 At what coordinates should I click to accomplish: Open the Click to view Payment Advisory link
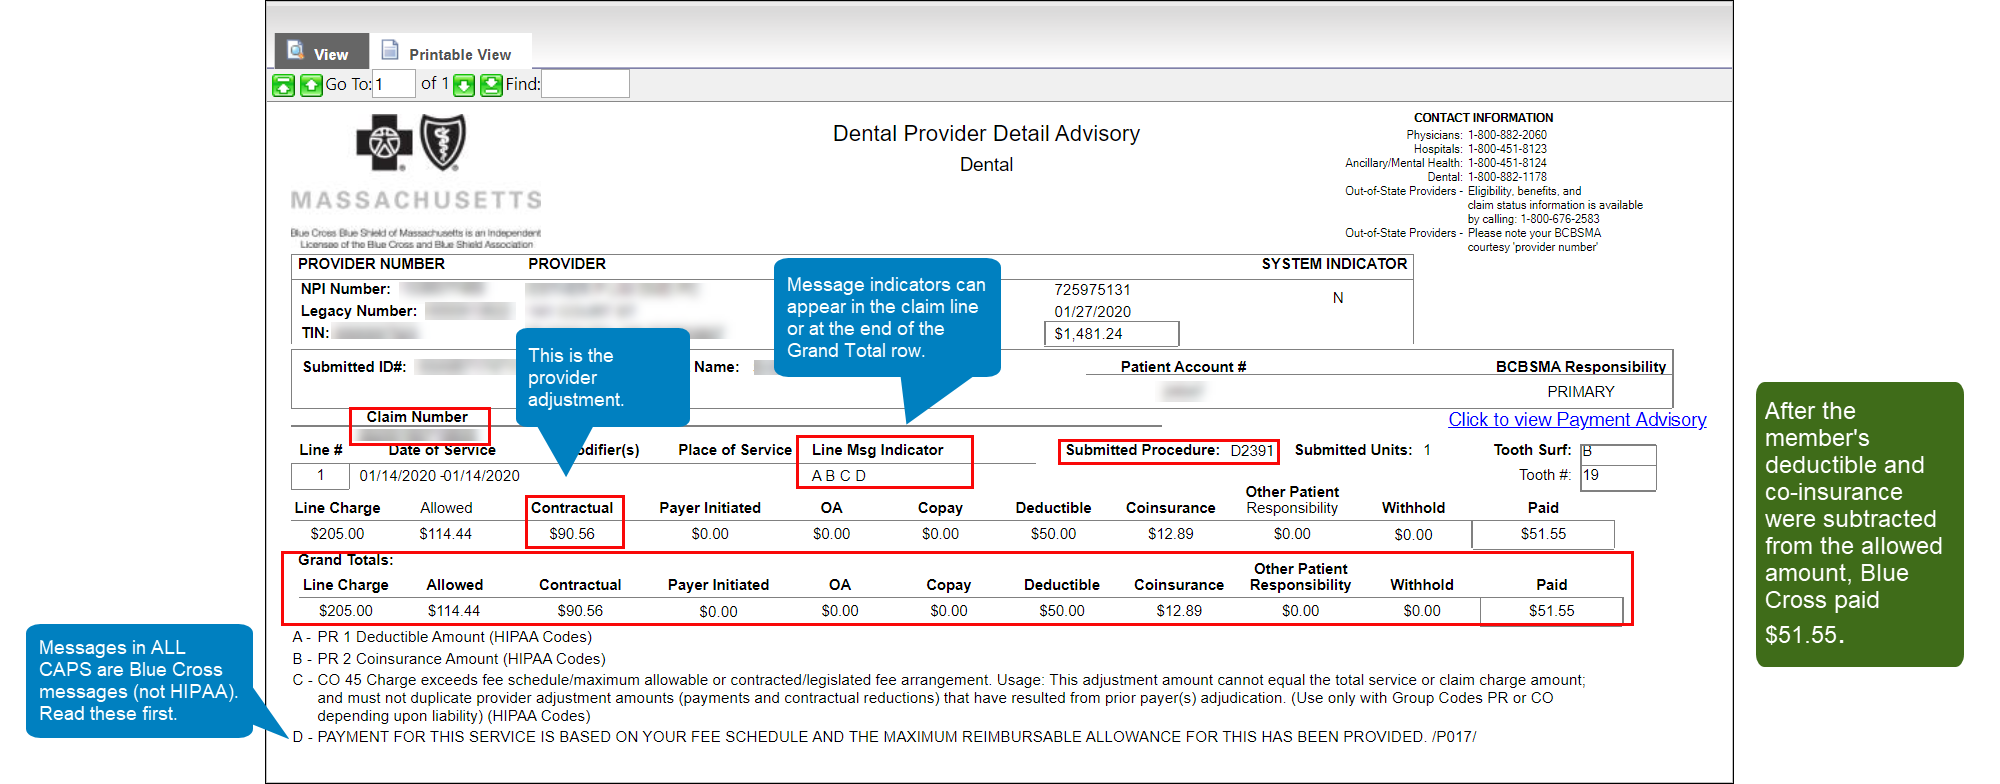tap(1577, 420)
